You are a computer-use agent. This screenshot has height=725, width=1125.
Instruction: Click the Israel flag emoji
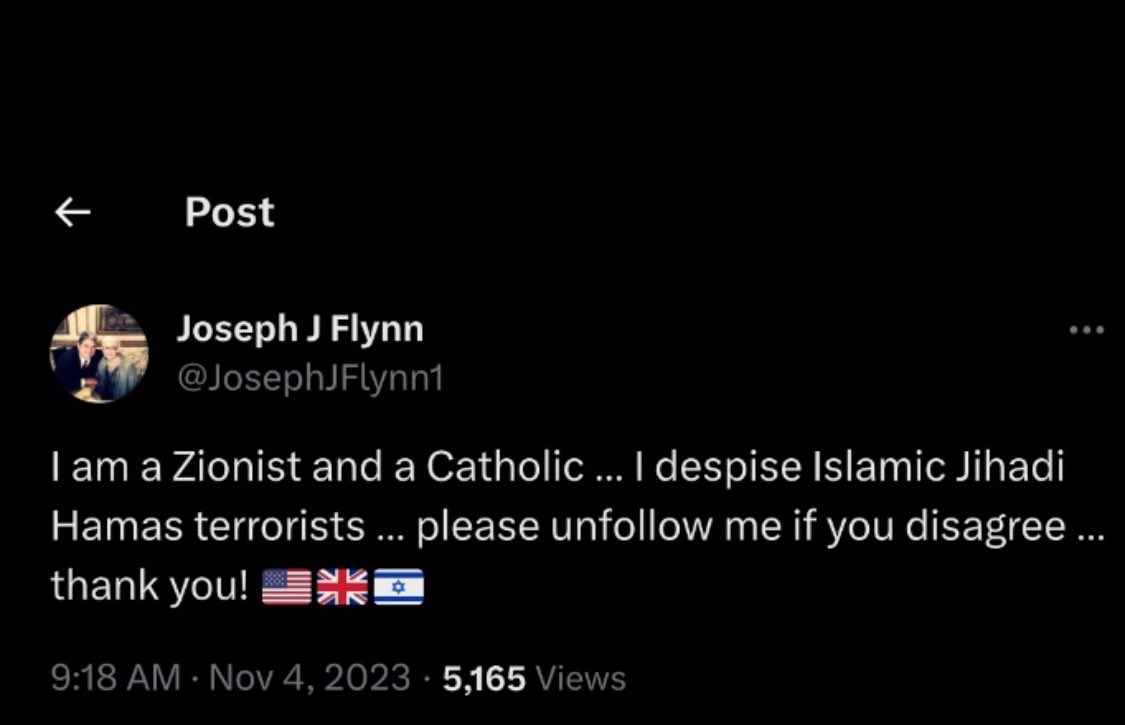click(399, 587)
